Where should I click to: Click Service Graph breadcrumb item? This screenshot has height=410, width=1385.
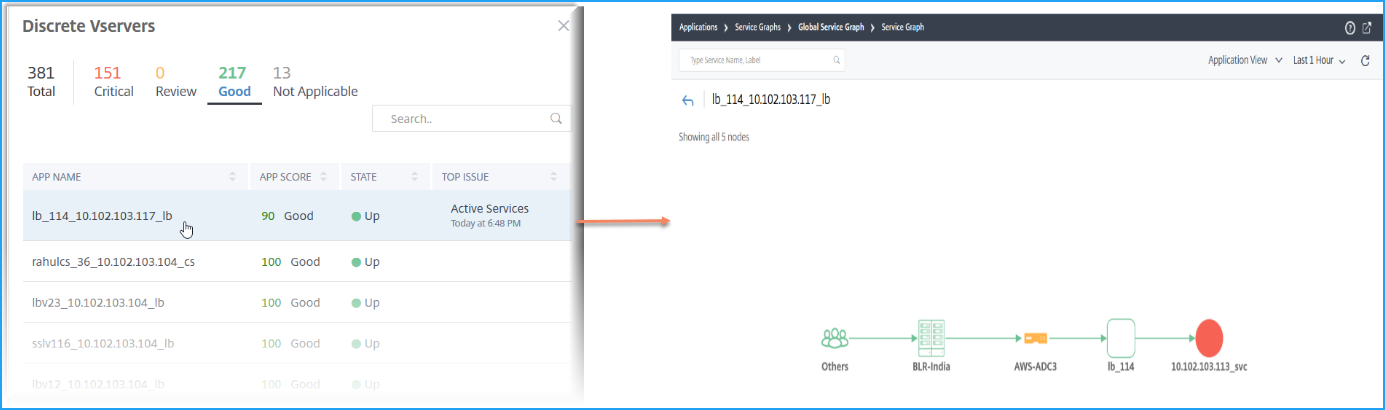pyautogui.click(x=902, y=27)
